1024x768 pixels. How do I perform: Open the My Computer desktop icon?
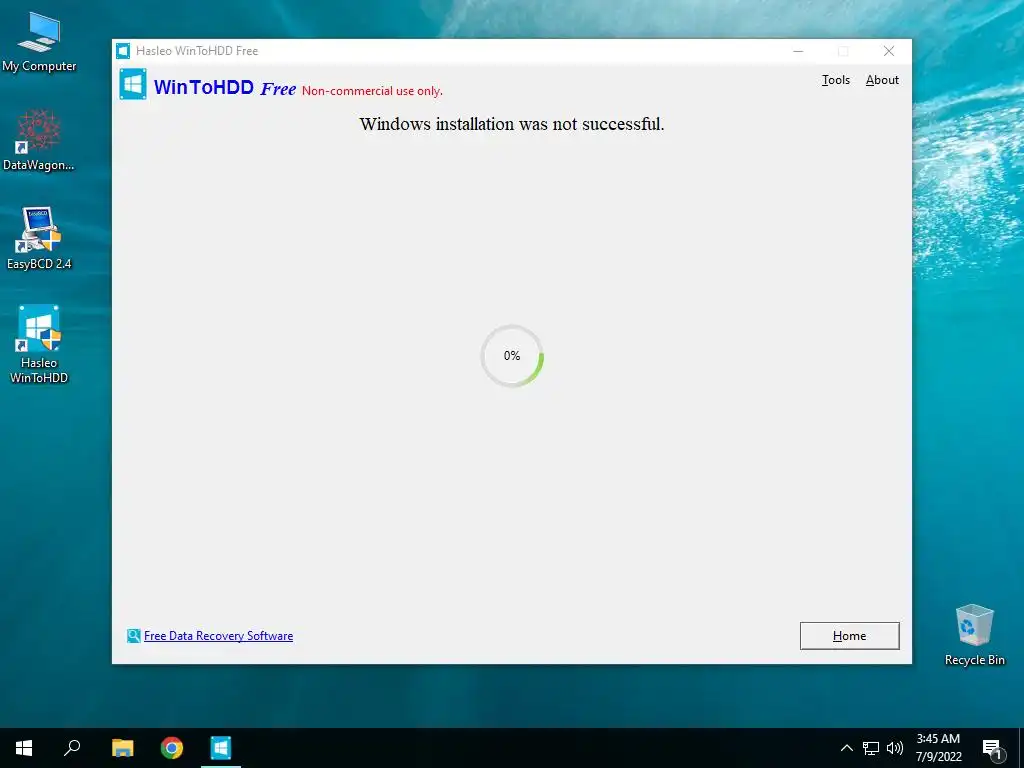(39, 42)
